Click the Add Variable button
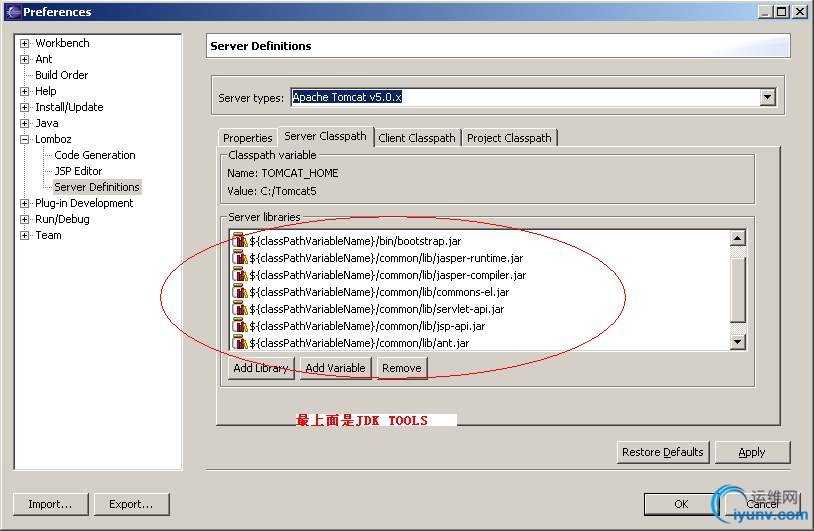The height and width of the screenshot is (531, 814). (335, 368)
